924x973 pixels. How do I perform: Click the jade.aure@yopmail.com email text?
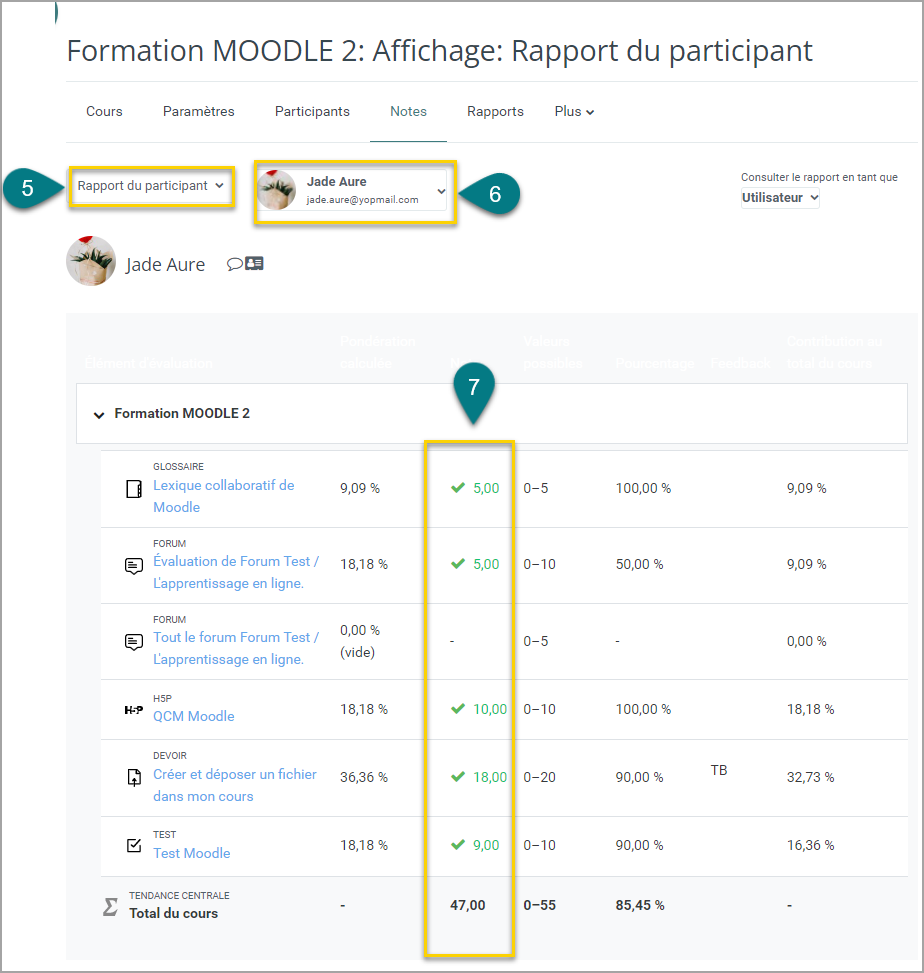362,200
